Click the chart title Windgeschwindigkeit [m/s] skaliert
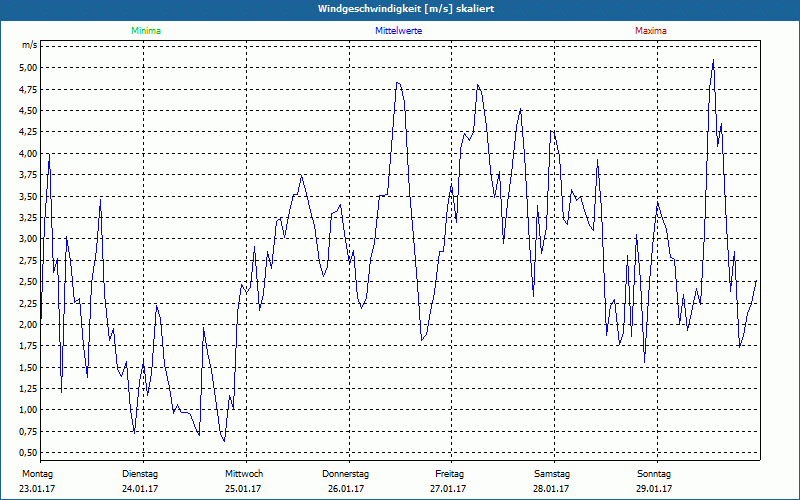 (406, 9)
